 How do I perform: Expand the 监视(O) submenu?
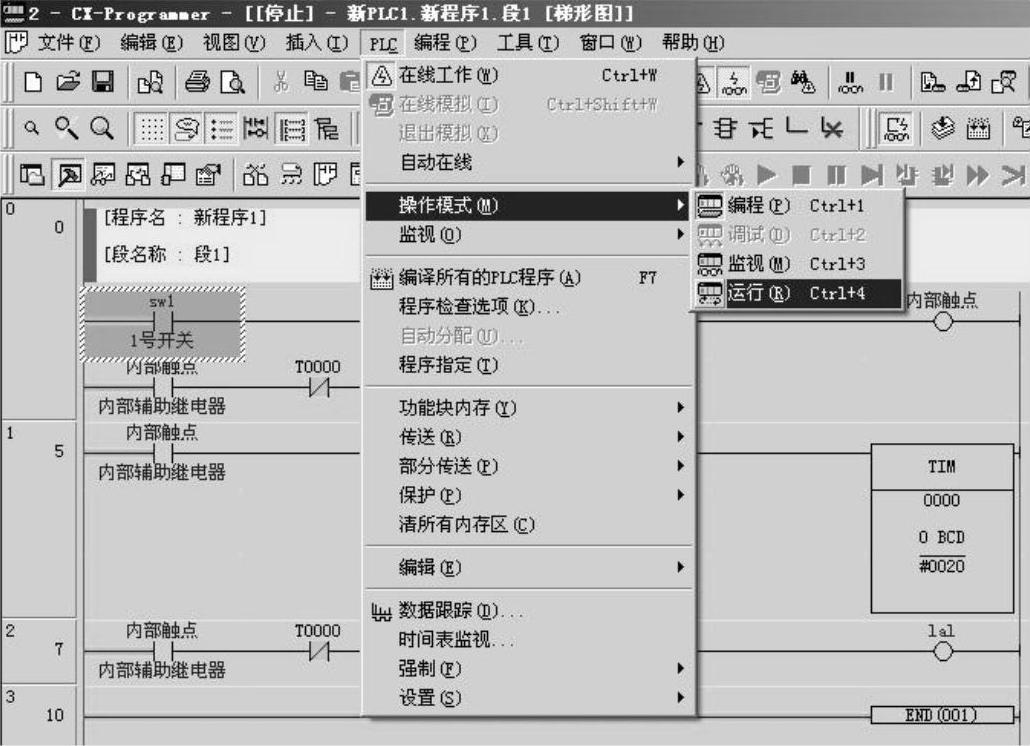[529, 234]
